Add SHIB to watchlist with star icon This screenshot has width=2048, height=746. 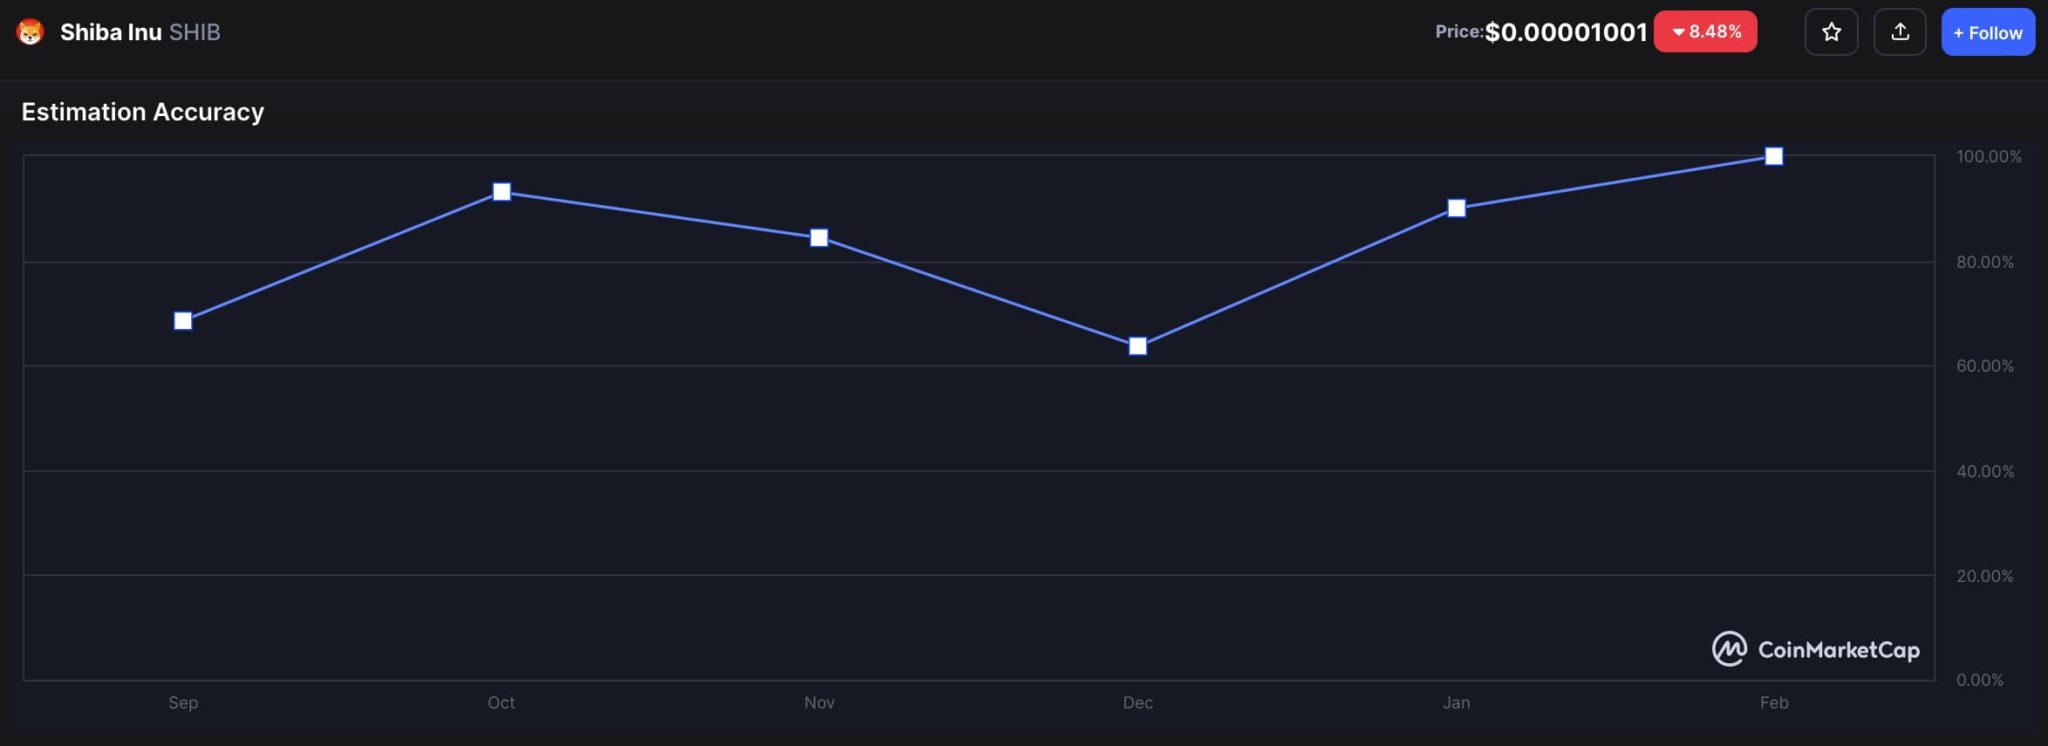[1831, 32]
